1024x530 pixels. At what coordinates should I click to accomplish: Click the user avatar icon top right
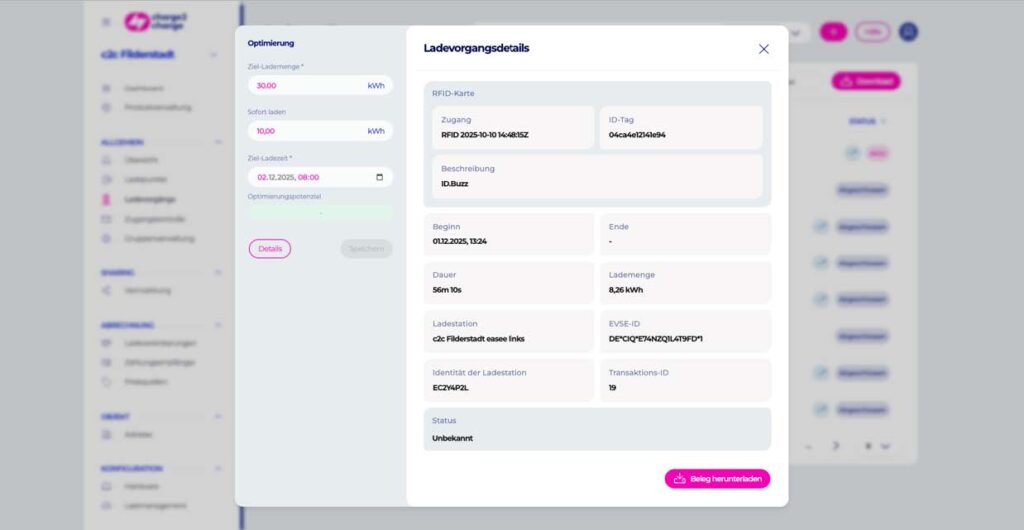(908, 32)
